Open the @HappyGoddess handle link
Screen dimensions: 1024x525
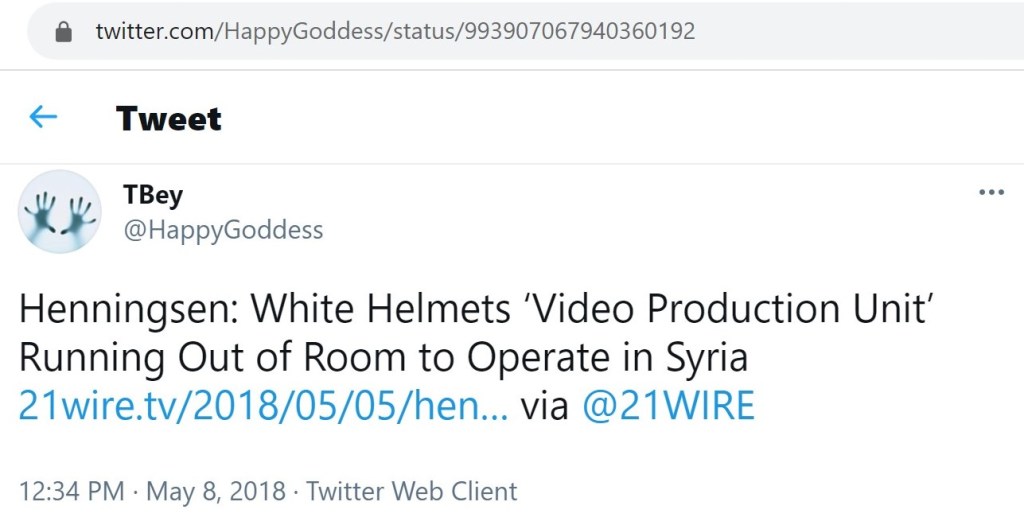pos(223,230)
